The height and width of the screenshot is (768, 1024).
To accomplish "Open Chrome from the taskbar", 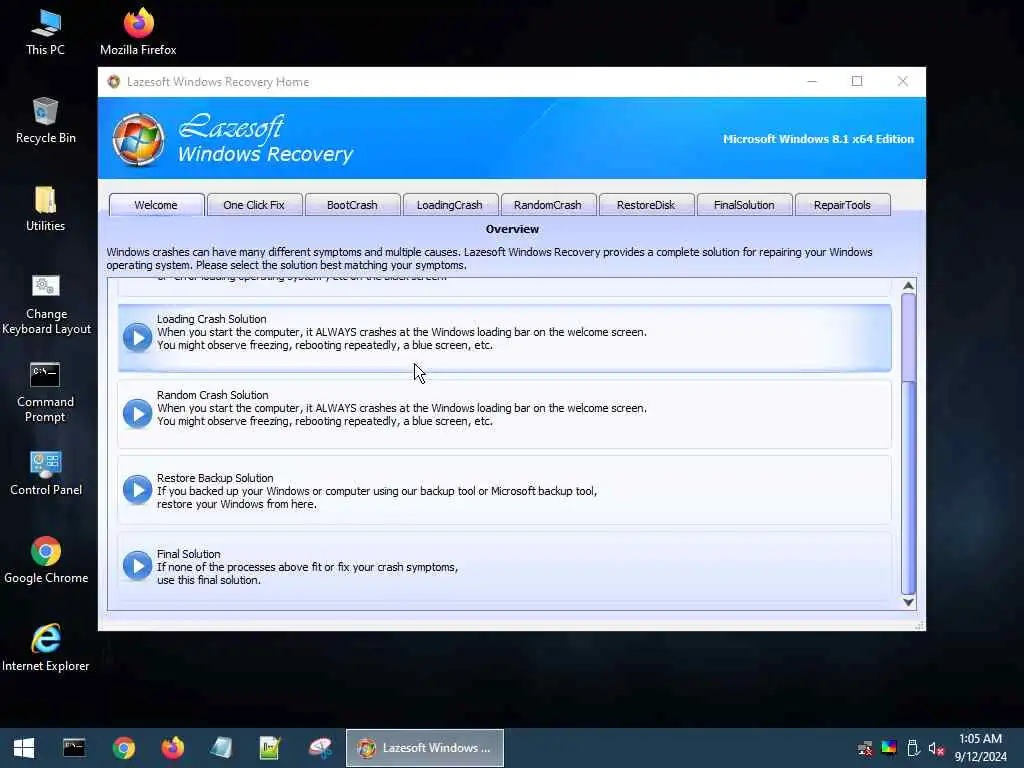I will (123, 748).
